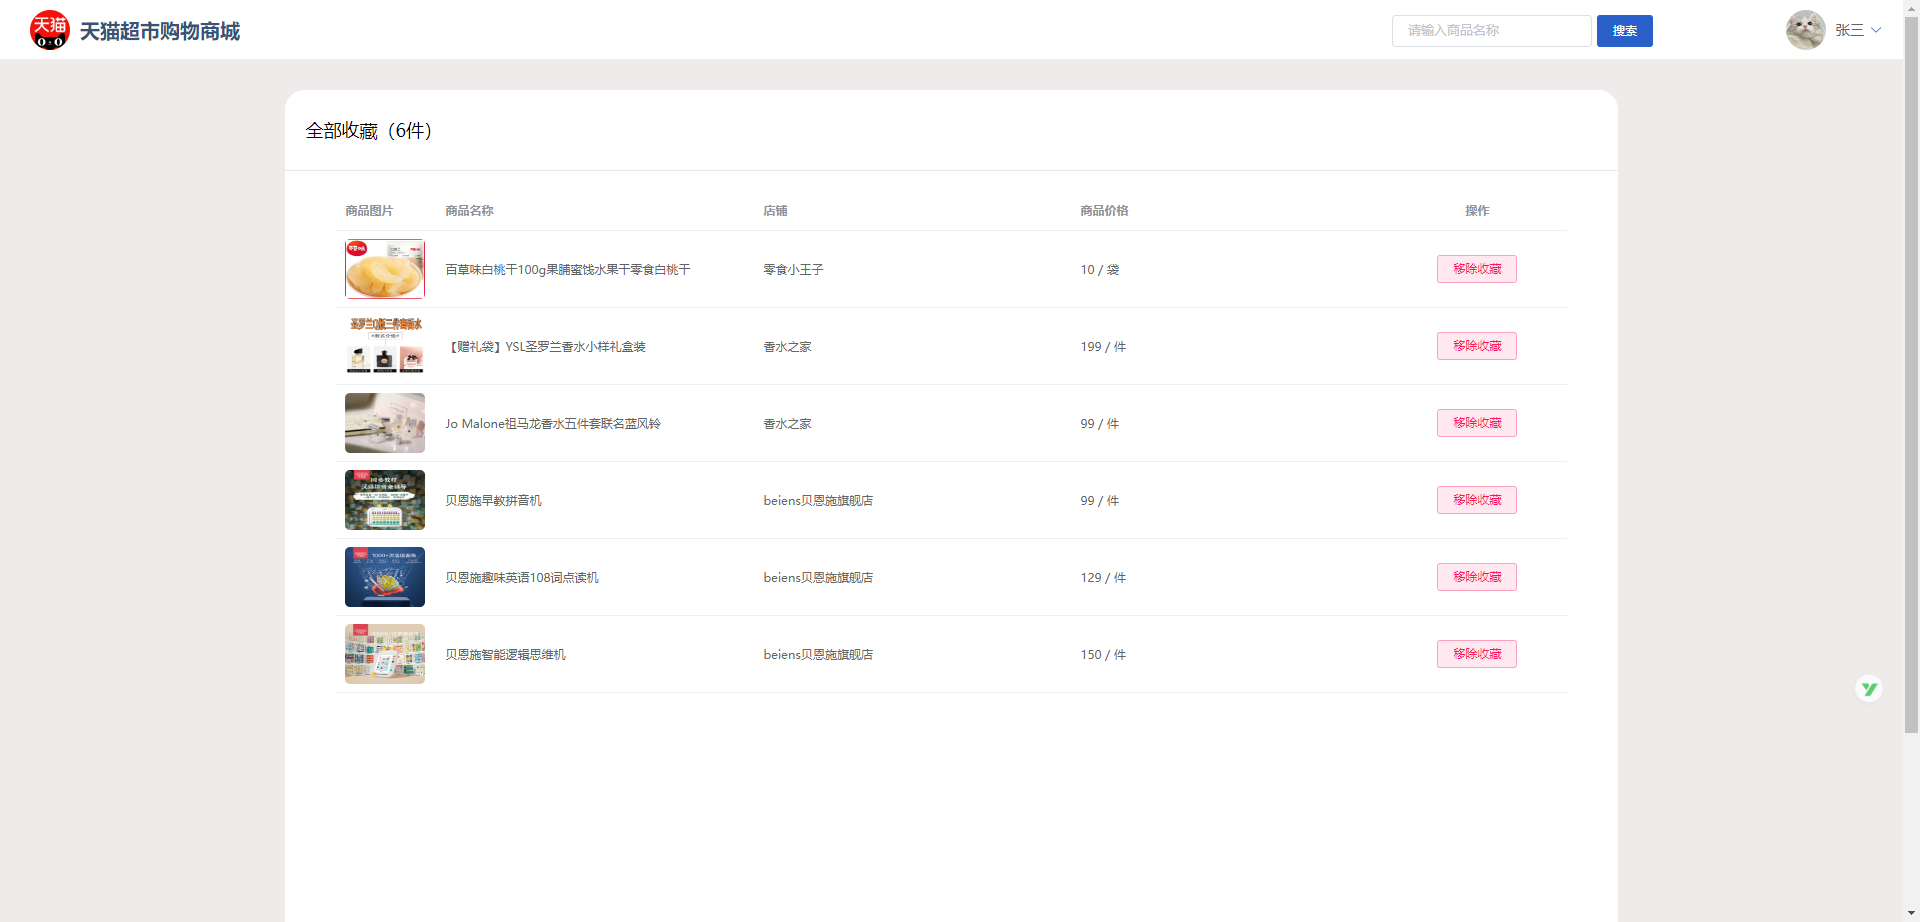The height and width of the screenshot is (922, 1920).
Task: Click the price 150 / 件
Action: (x=1103, y=655)
